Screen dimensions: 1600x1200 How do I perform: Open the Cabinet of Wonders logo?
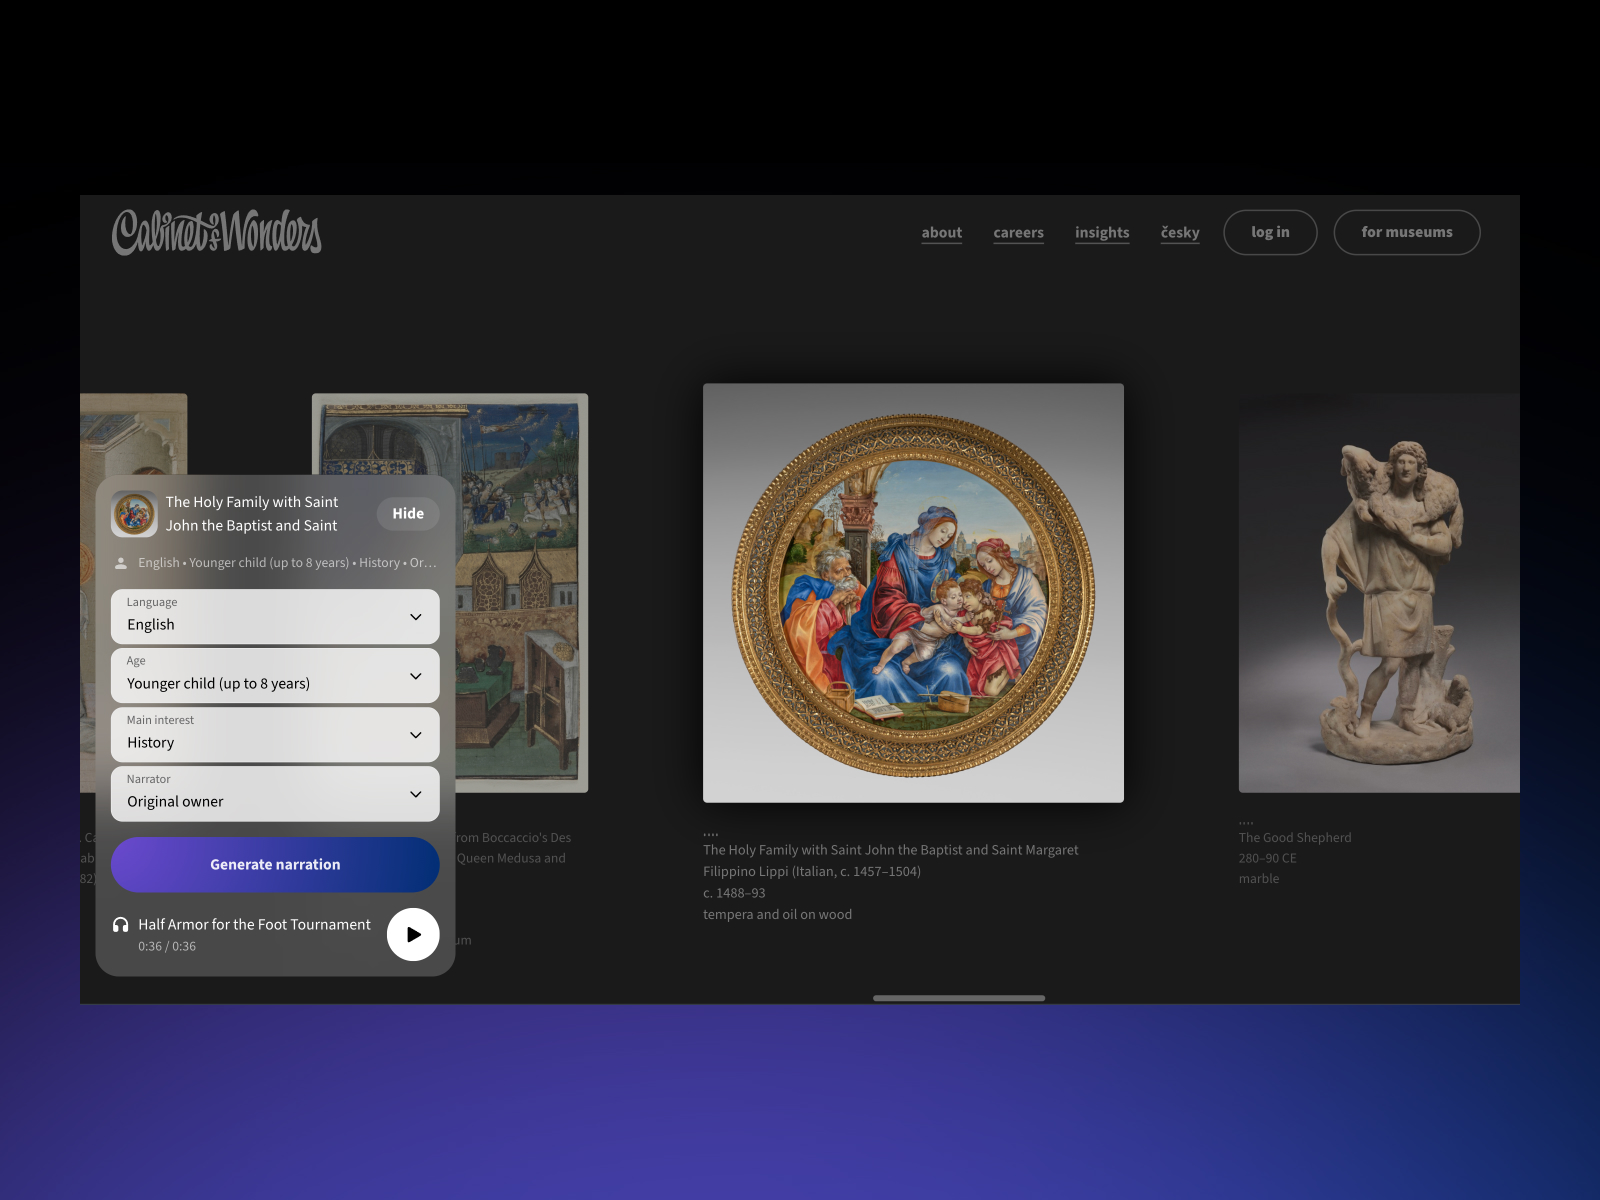click(x=215, y=234)
